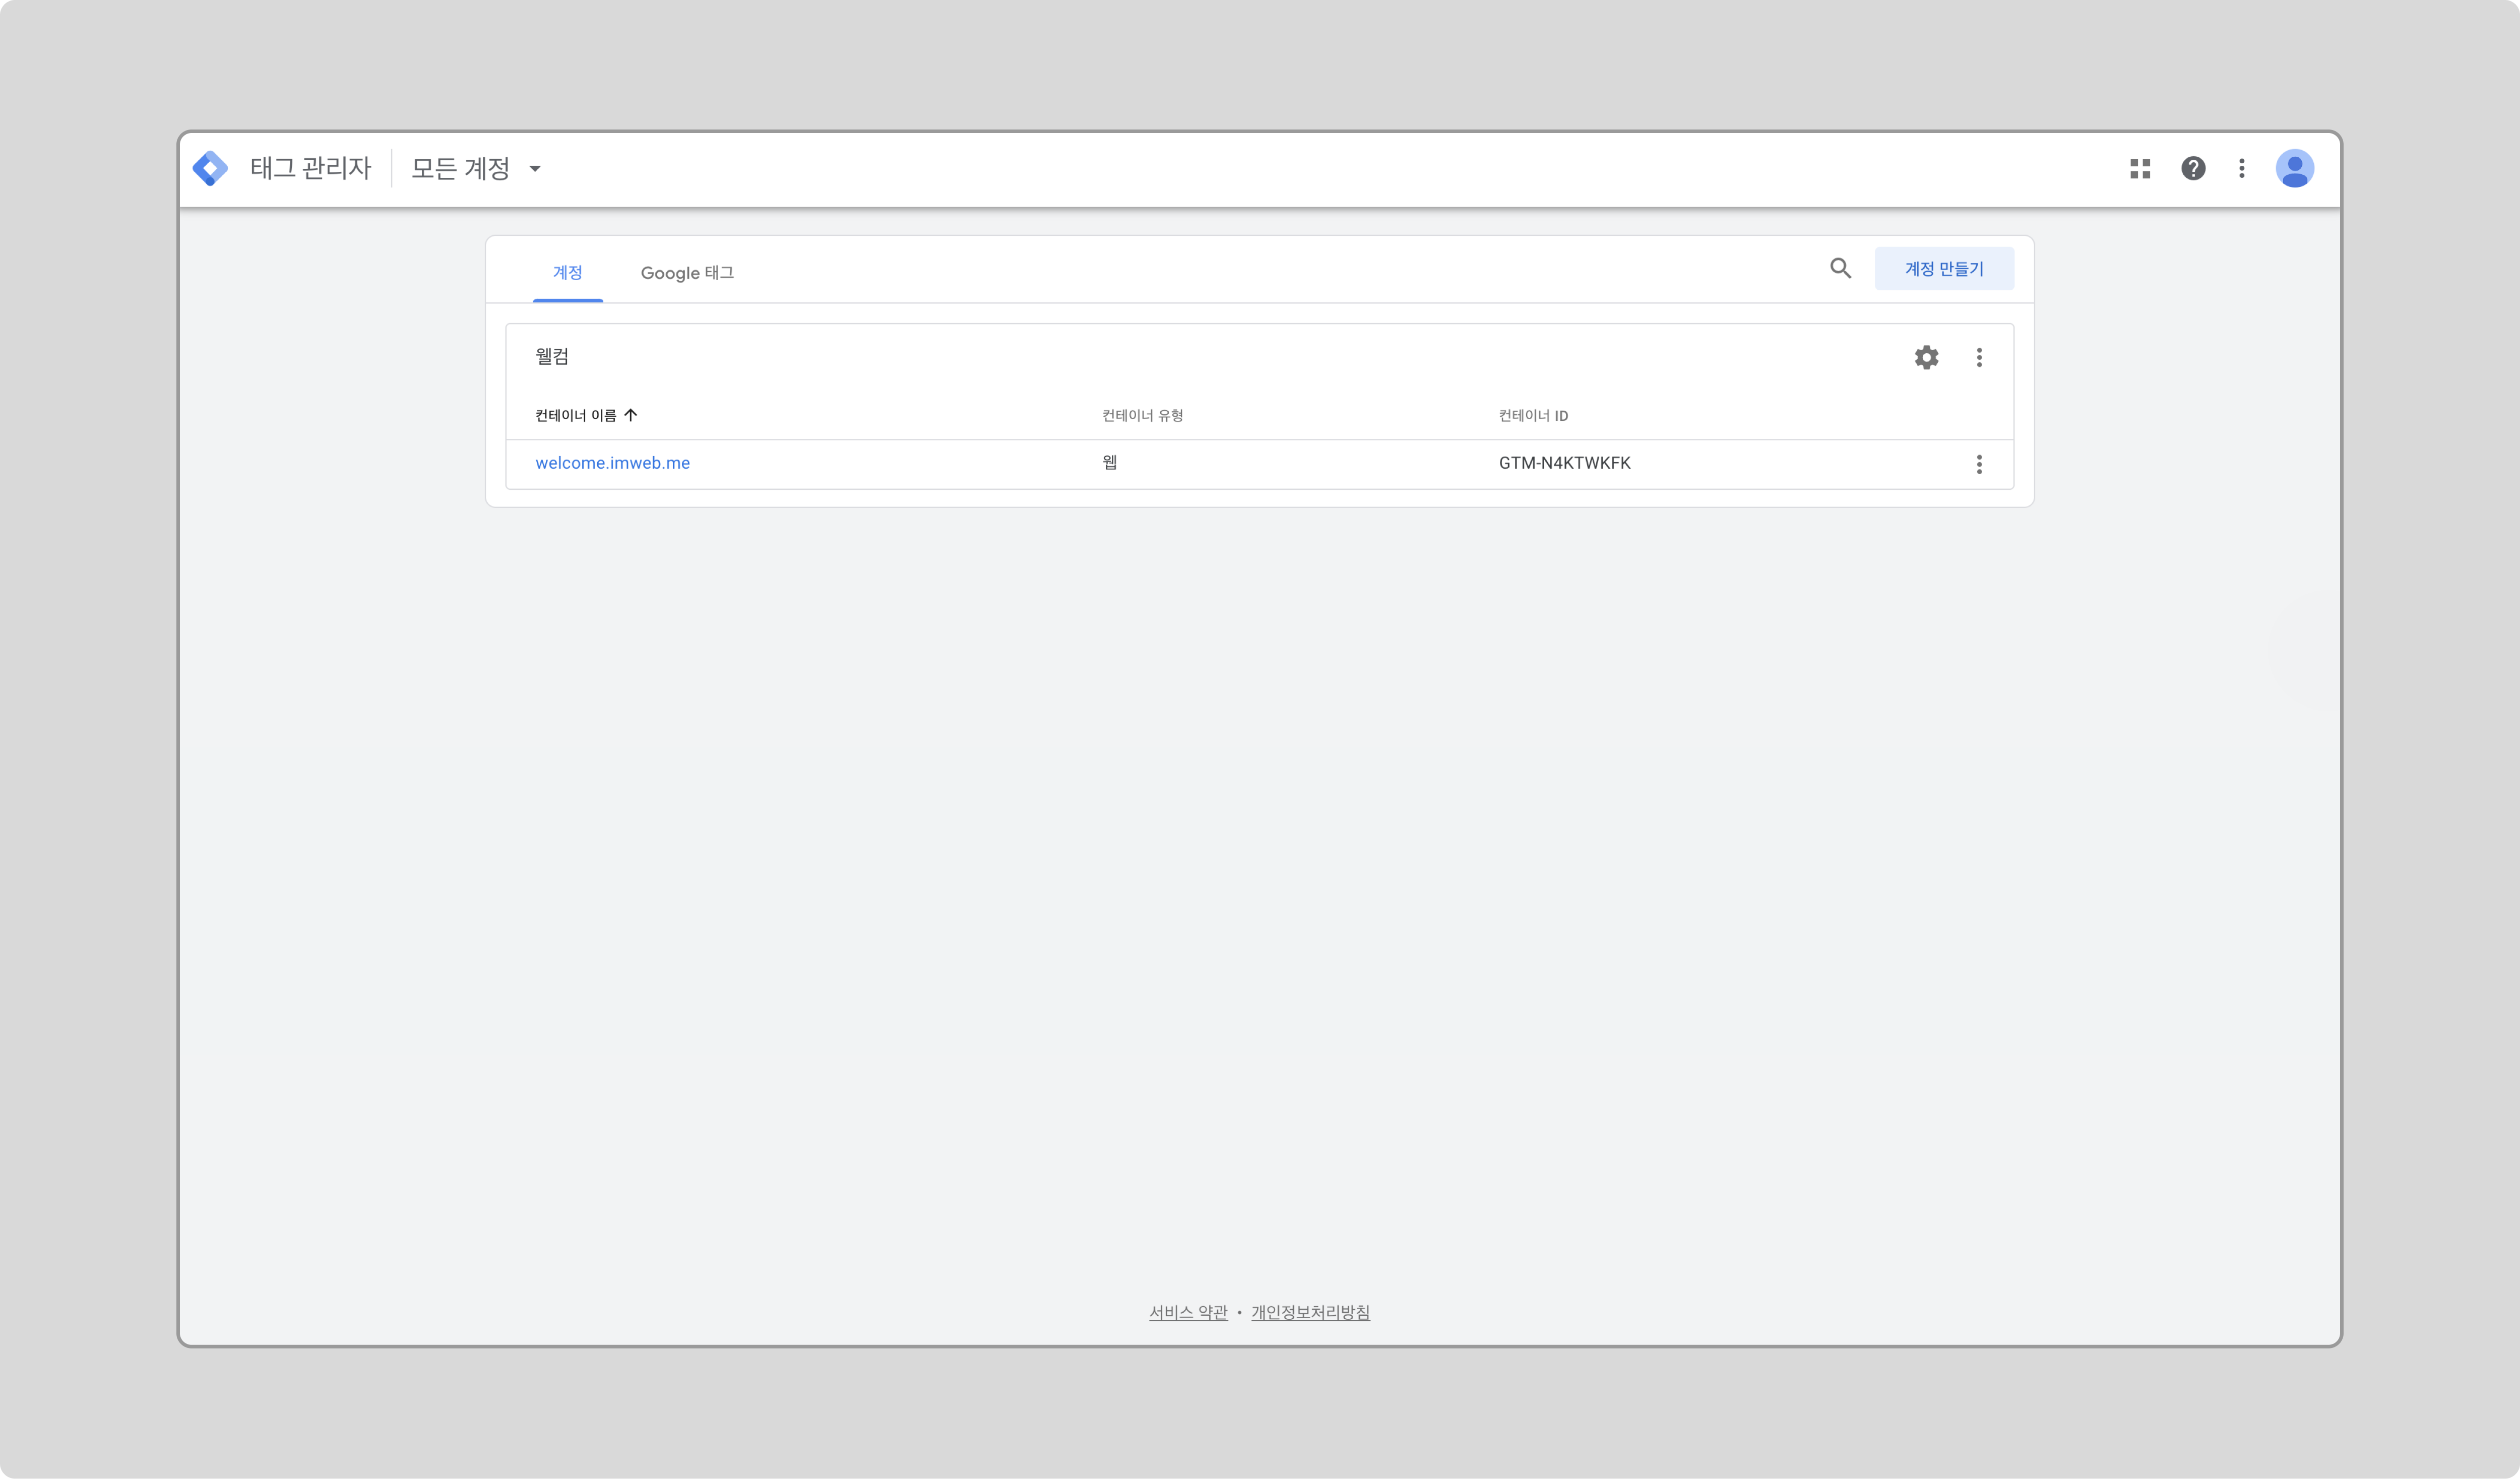The image size is (2520, 1479).
Task: Click the 계정 만들기 button
Action: (x=1944, y=269)
